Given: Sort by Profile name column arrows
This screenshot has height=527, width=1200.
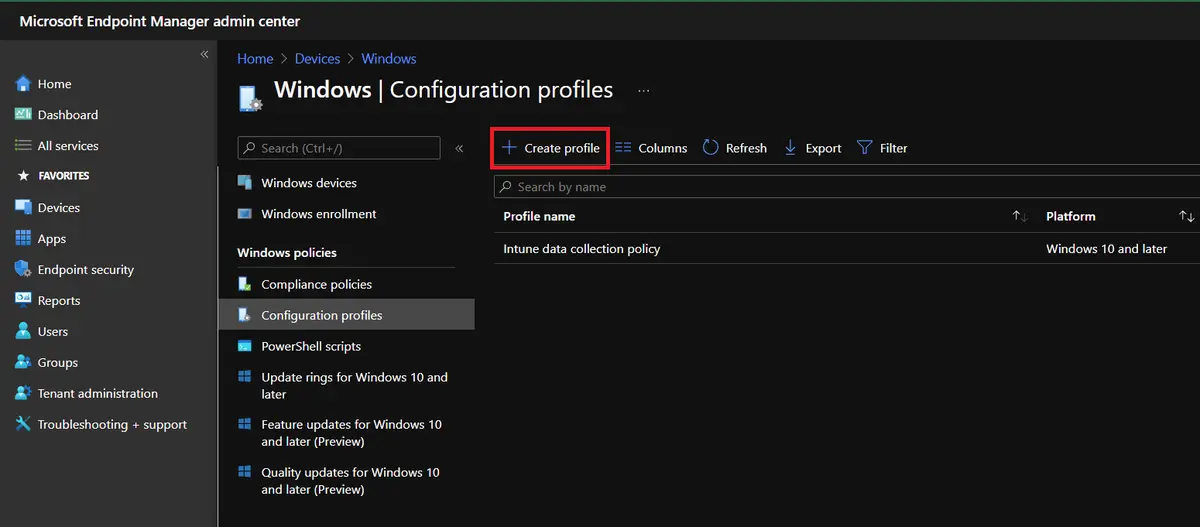Looking at the screenshot, I should (x=1019, y=216).
